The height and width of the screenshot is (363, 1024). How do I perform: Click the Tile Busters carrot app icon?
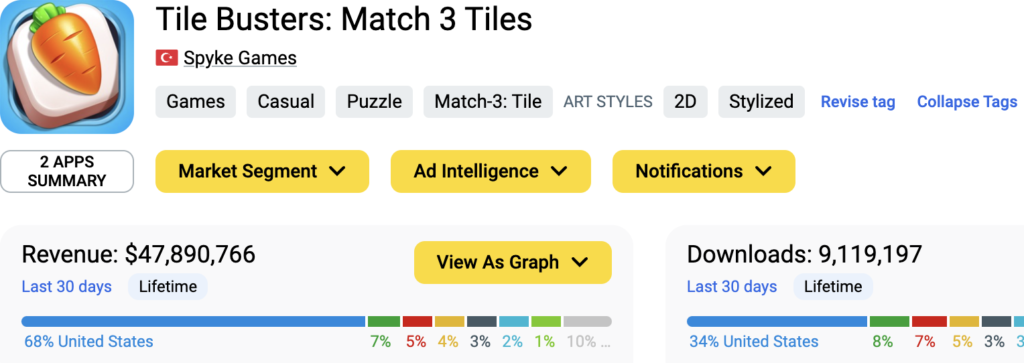[x=67, y=67]
